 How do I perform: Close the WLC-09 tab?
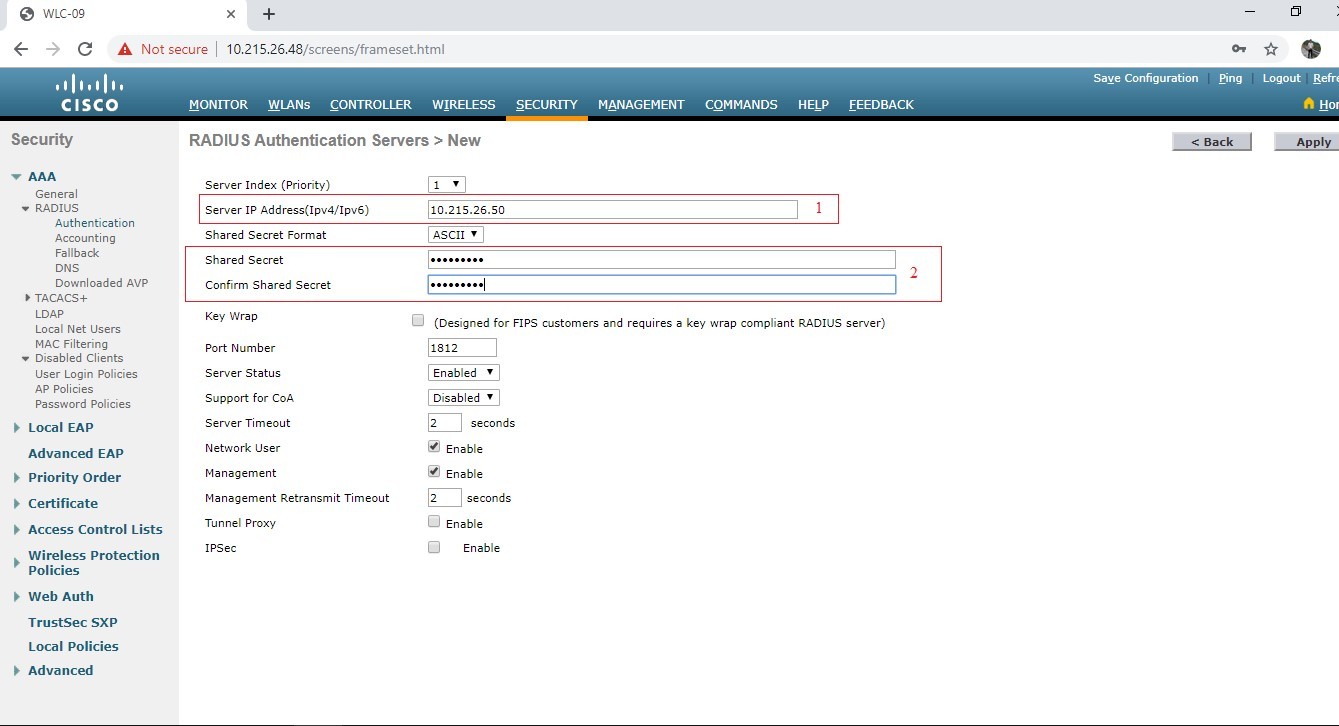point(231,14)
